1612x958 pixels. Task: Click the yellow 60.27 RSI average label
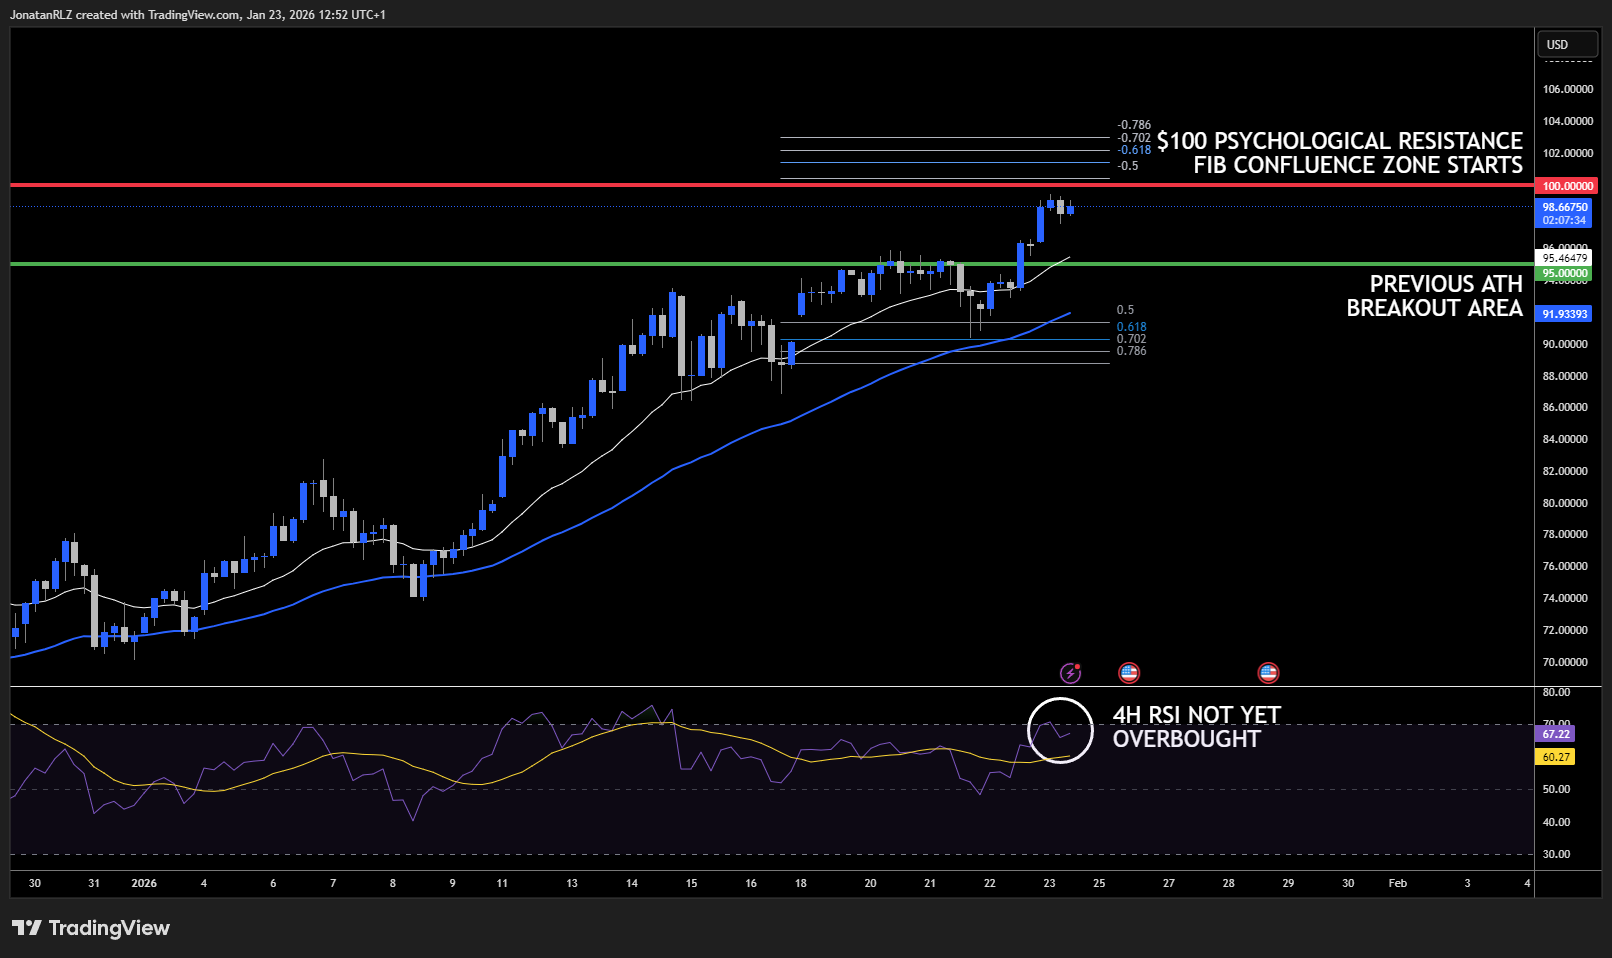tap(1555, 757)
